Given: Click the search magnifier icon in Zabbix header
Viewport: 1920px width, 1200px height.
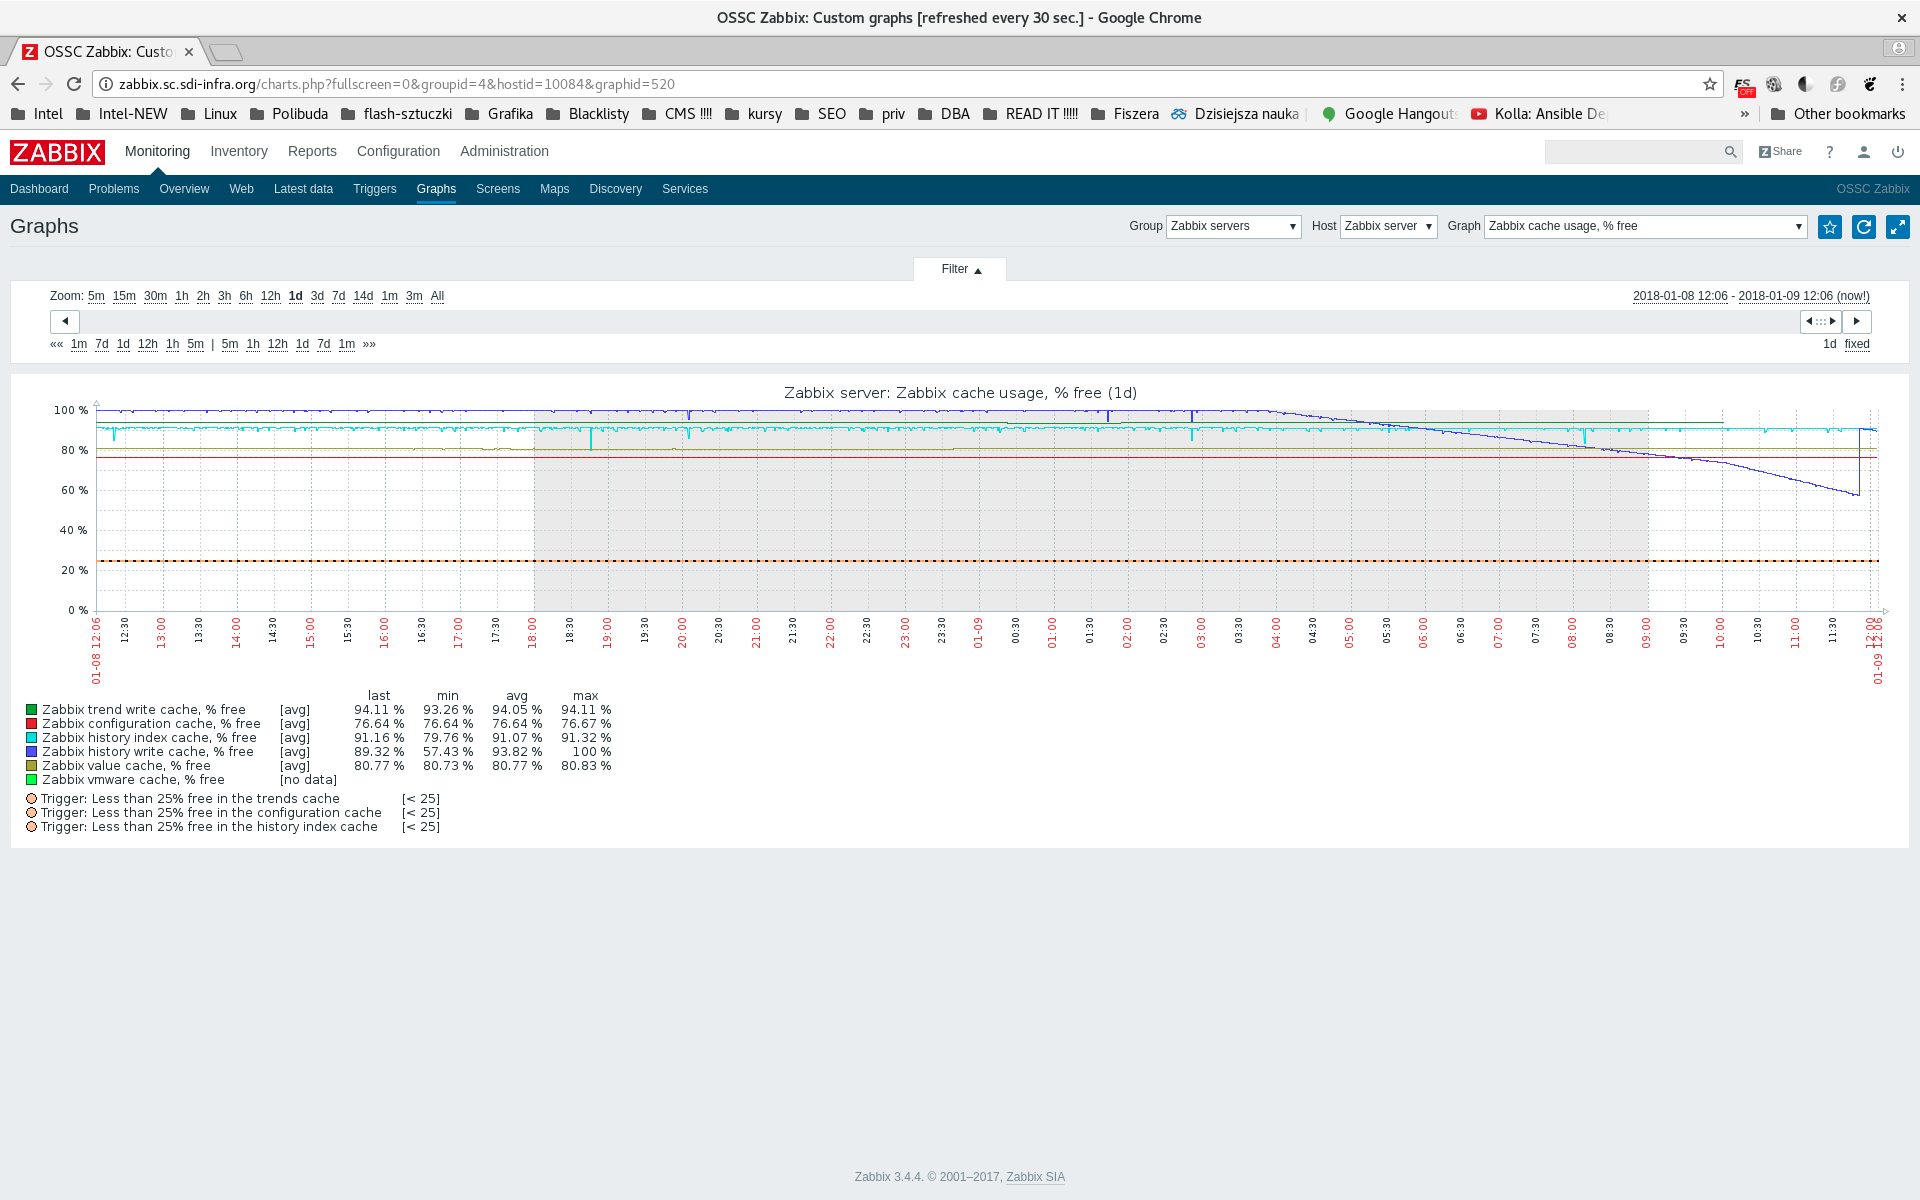Looking at the screenshot, I should click(x=1730, y=152).
